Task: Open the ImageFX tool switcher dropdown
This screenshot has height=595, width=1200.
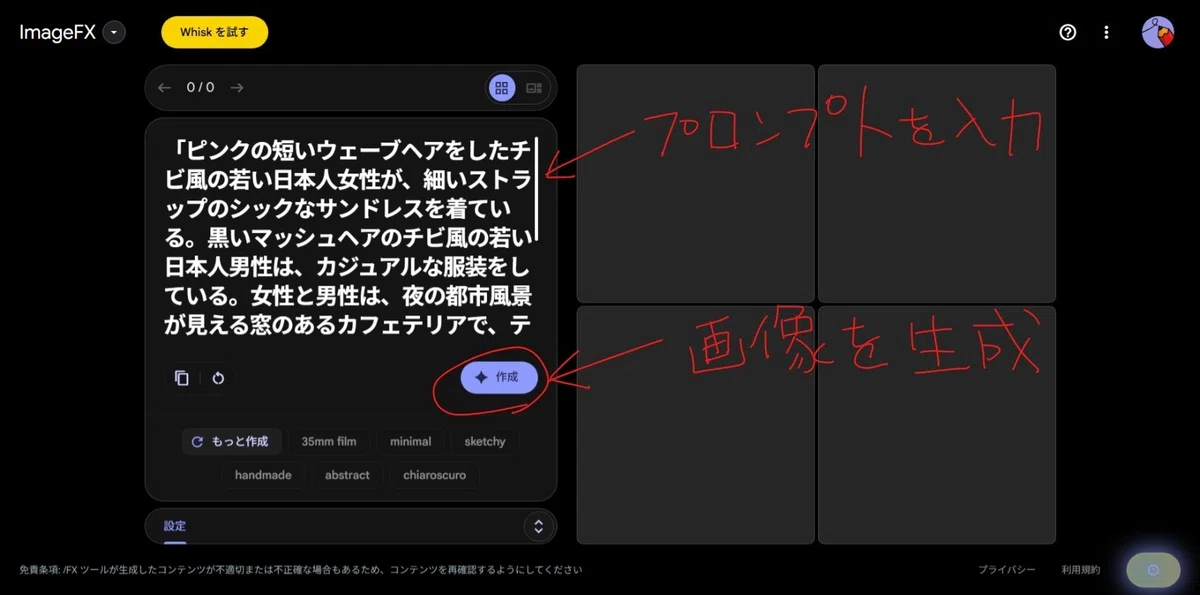Action: [114, 32]
